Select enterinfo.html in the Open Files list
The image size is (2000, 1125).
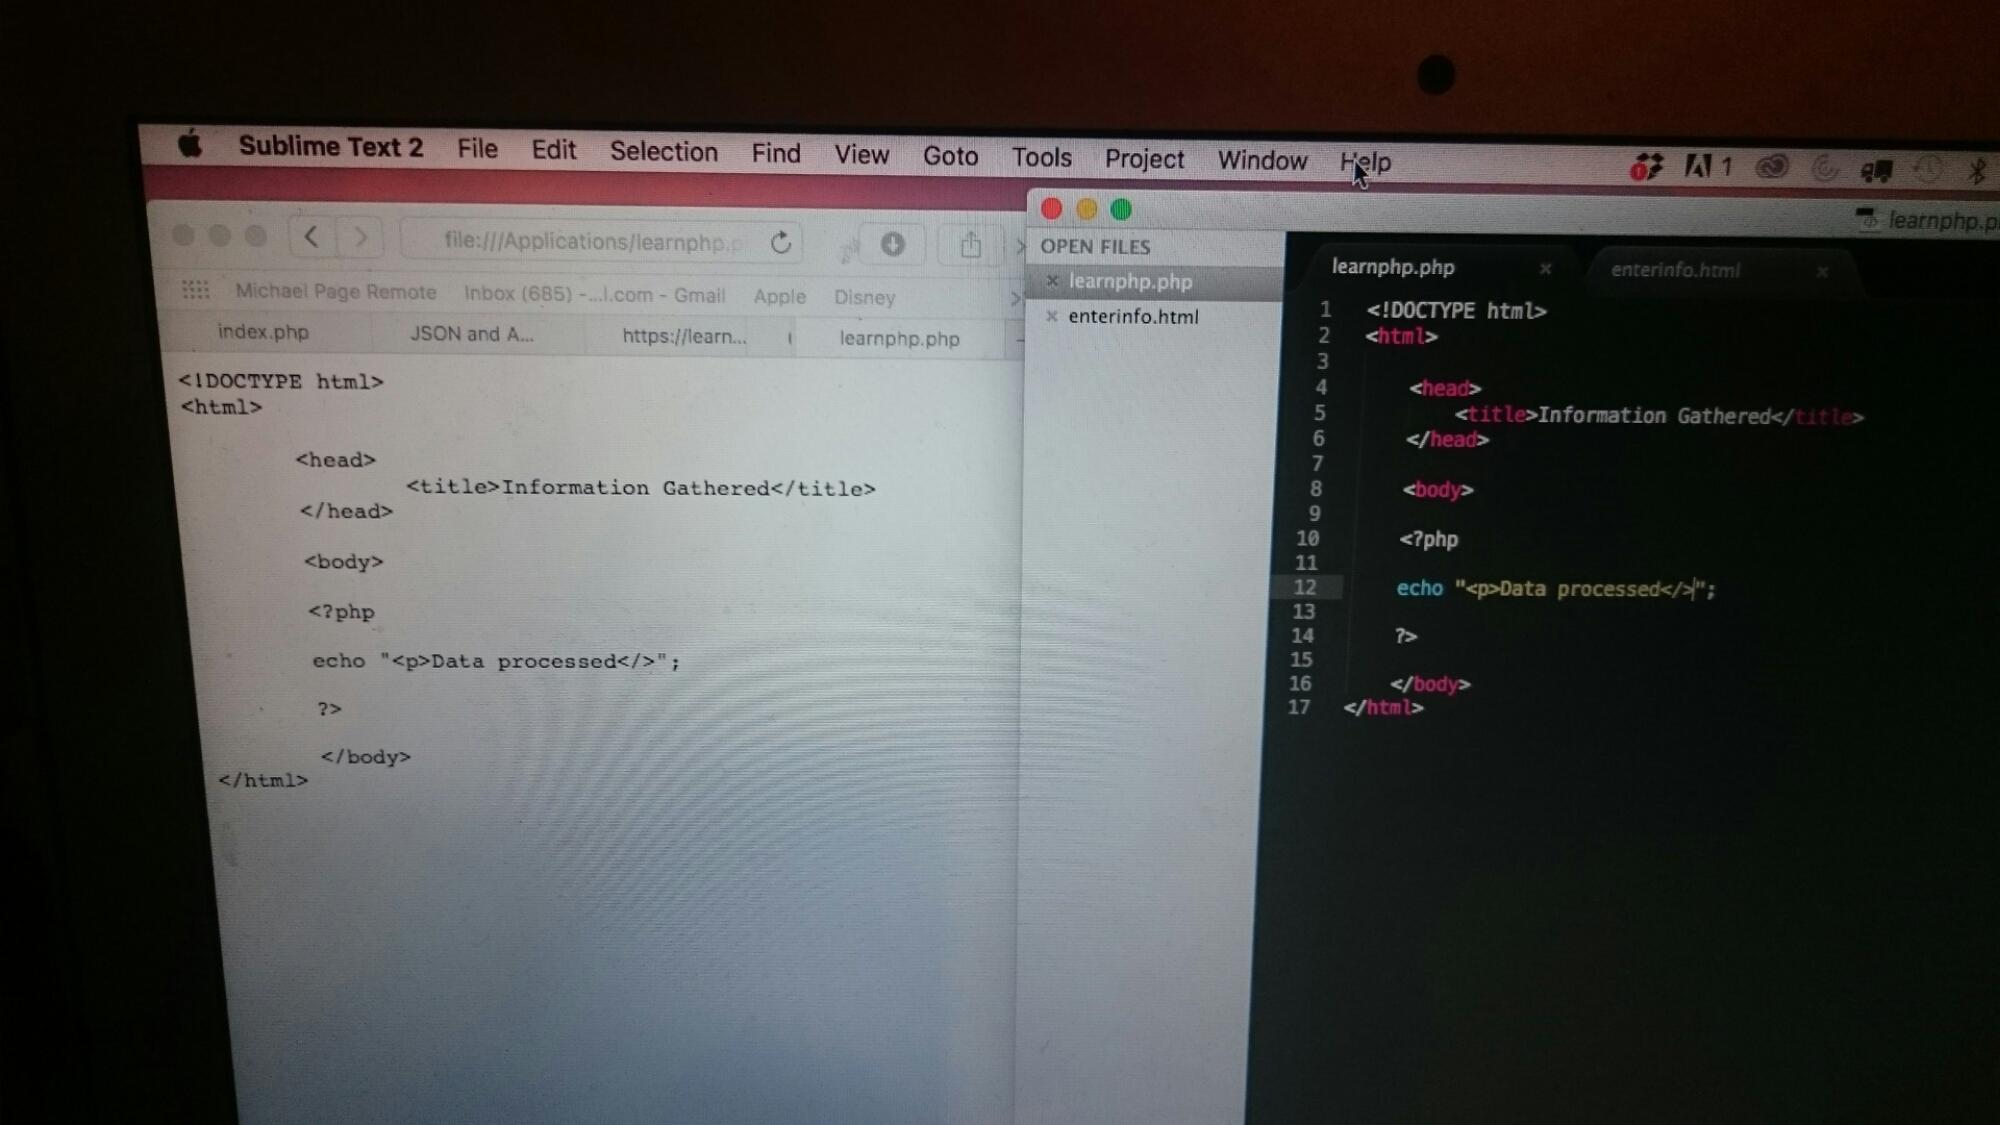[x=1132, y=317]
